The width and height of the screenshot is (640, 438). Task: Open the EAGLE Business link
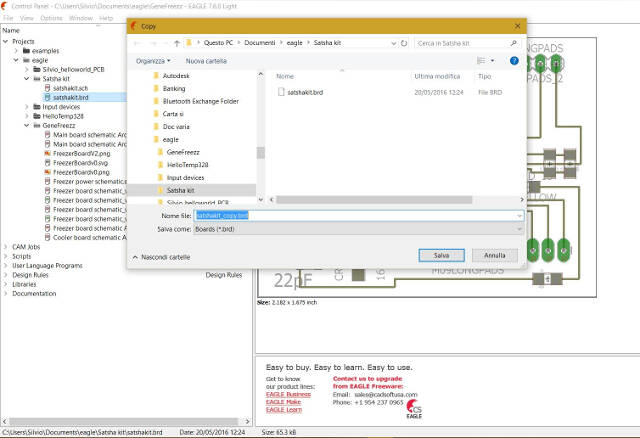click(x=288, y=394)
